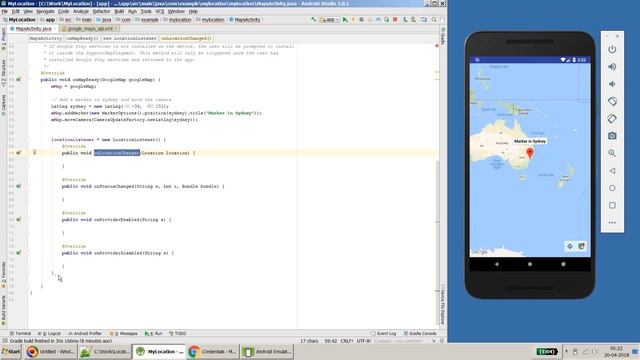Switch to google_maps_api.xml editor tab
Viewport: 640px width, 360px height.
point(90,29)
